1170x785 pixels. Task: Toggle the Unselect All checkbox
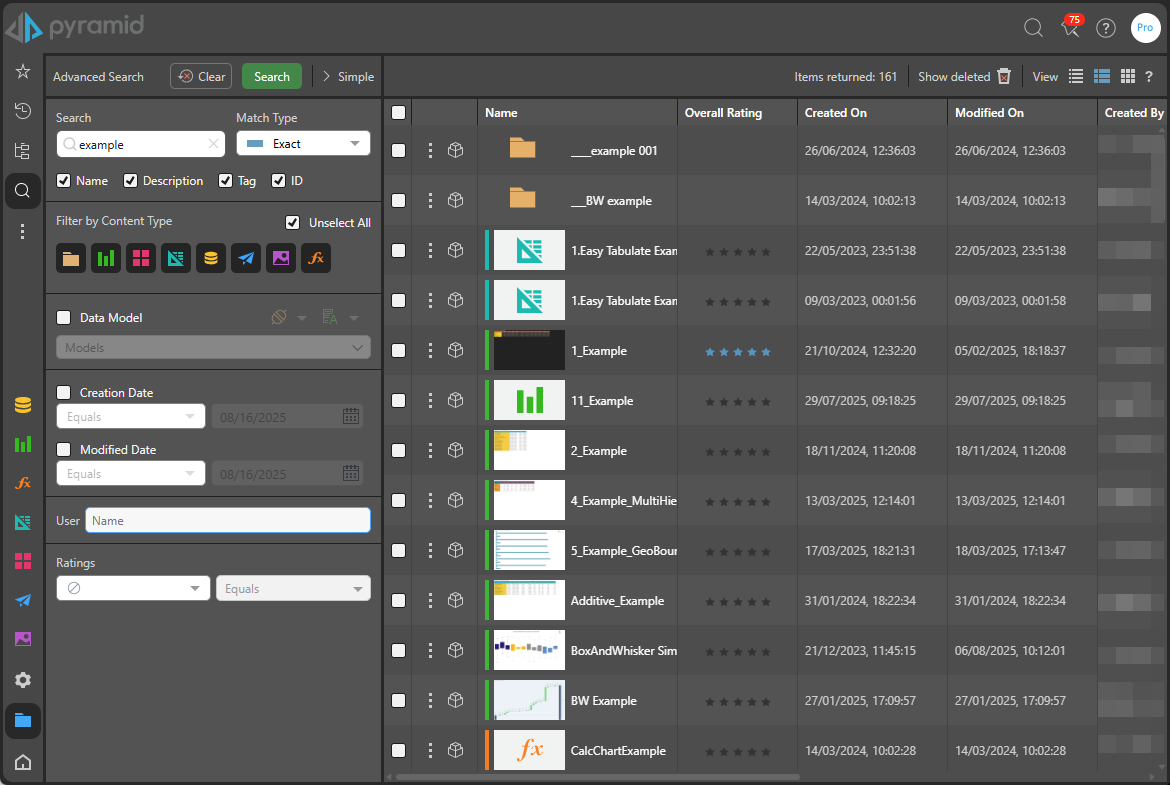click(x=293, y=223)
